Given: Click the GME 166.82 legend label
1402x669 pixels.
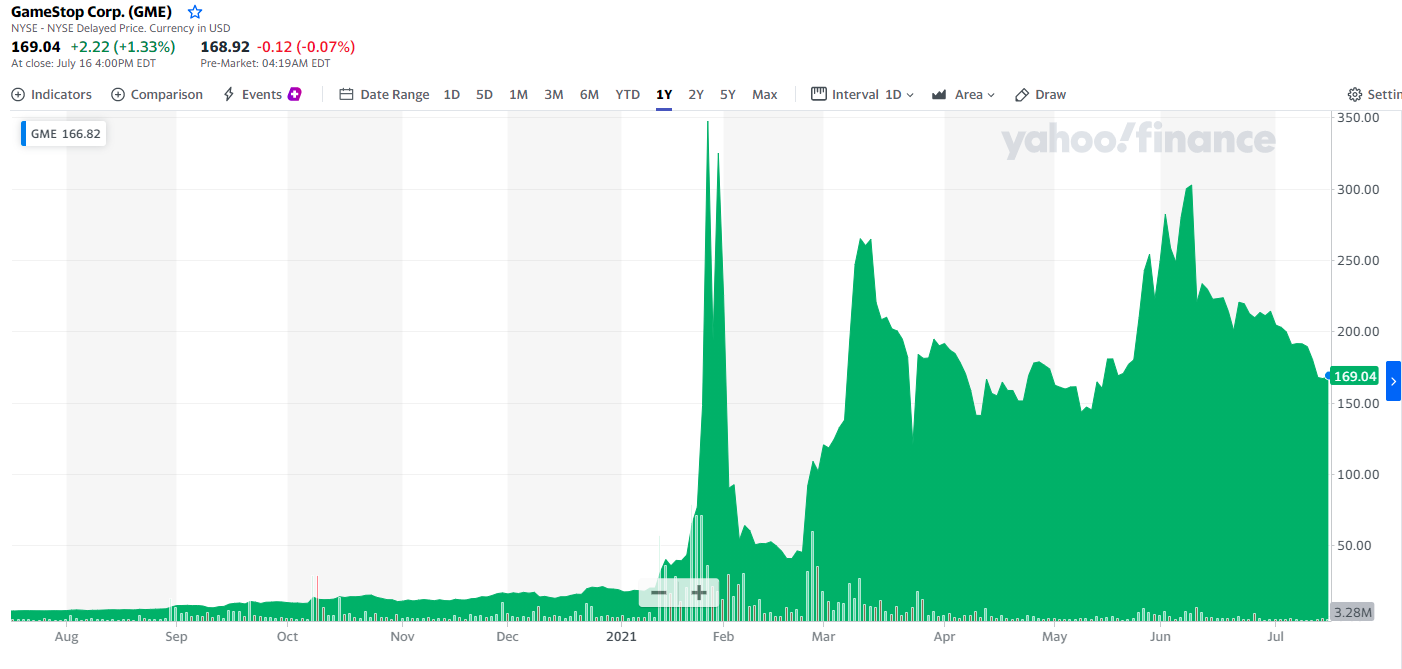Looking at the screenshot, I should pos(64,133).
